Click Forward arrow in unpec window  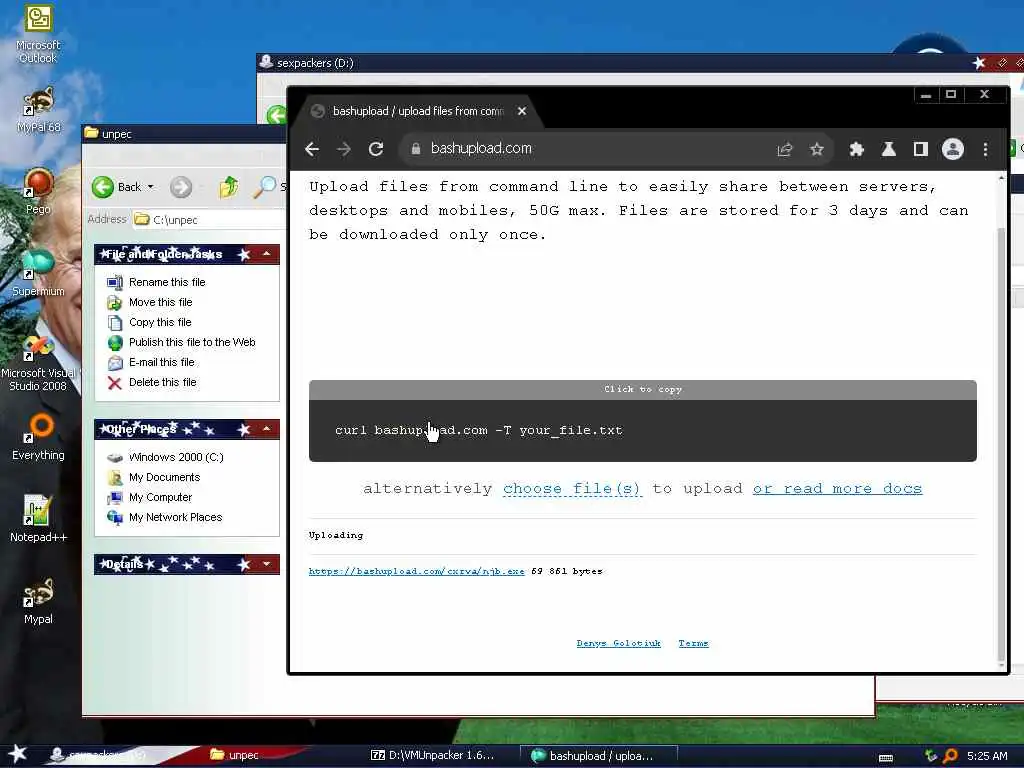point(181,187)
